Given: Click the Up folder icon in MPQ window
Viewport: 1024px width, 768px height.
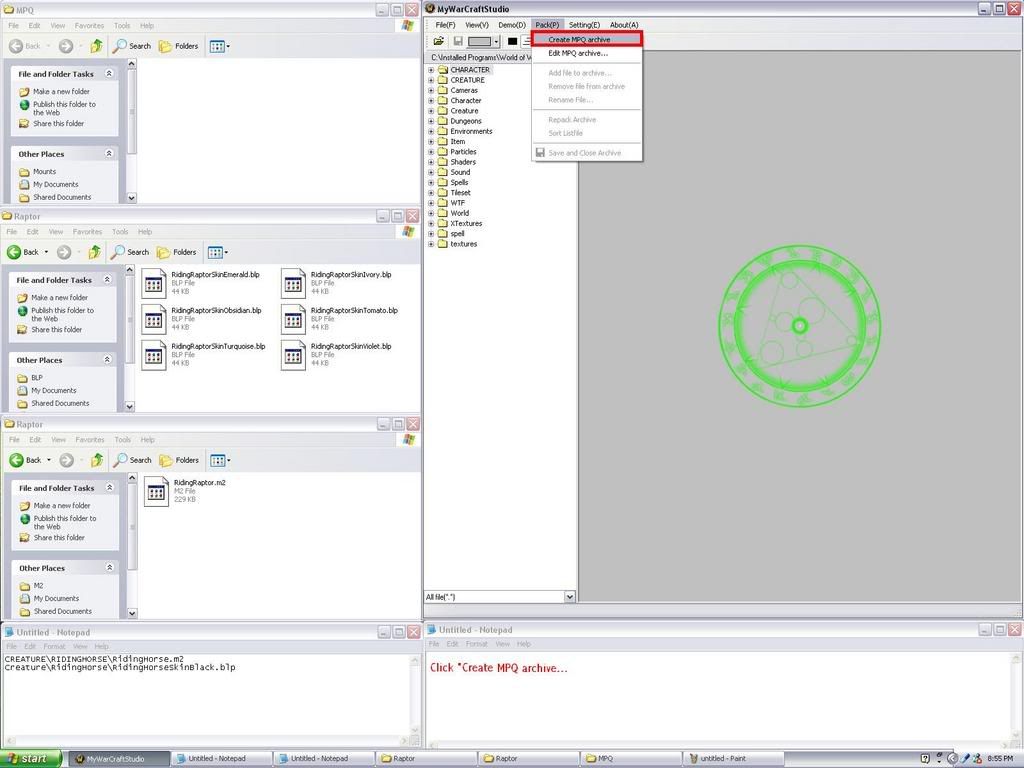Looking at the screenshot, I should coord(97,46).
